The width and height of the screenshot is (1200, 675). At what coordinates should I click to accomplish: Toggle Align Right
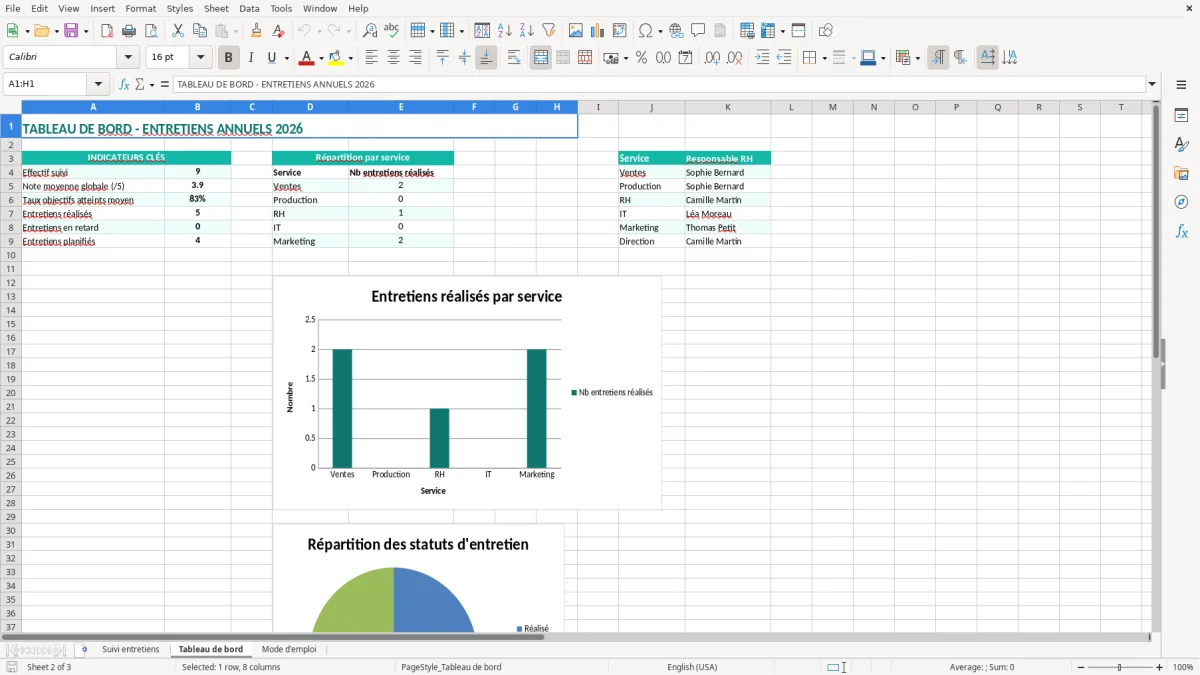tap(415, 58)
